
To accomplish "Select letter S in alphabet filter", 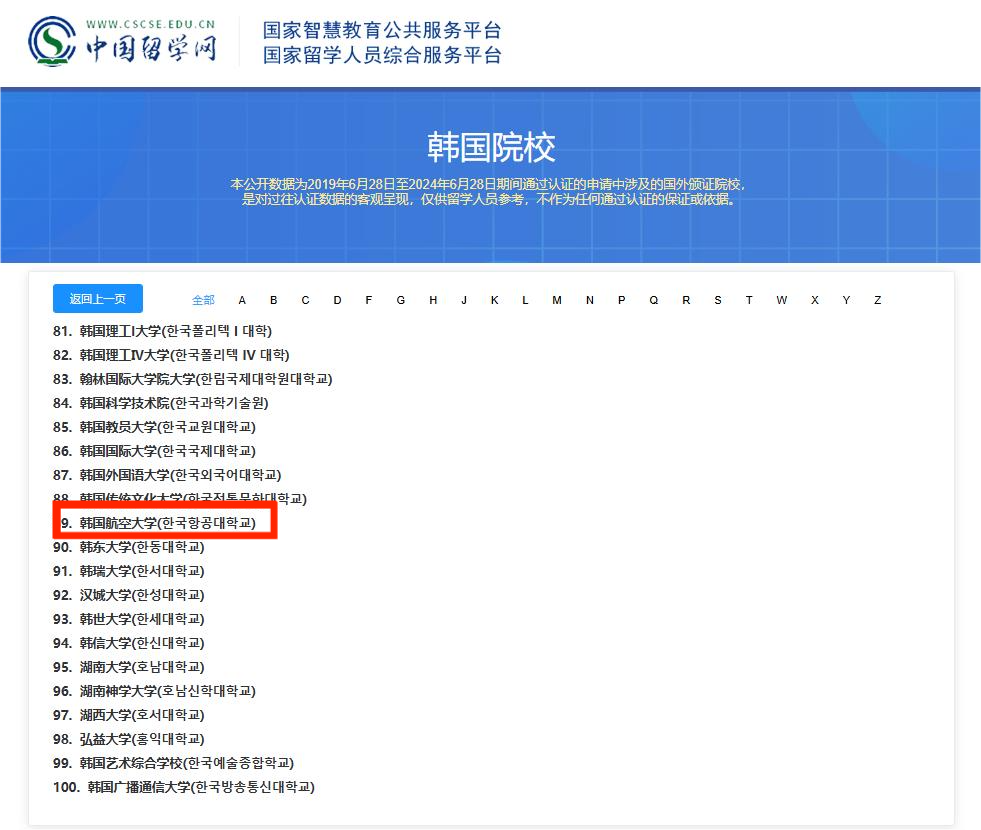I will 717,300.
